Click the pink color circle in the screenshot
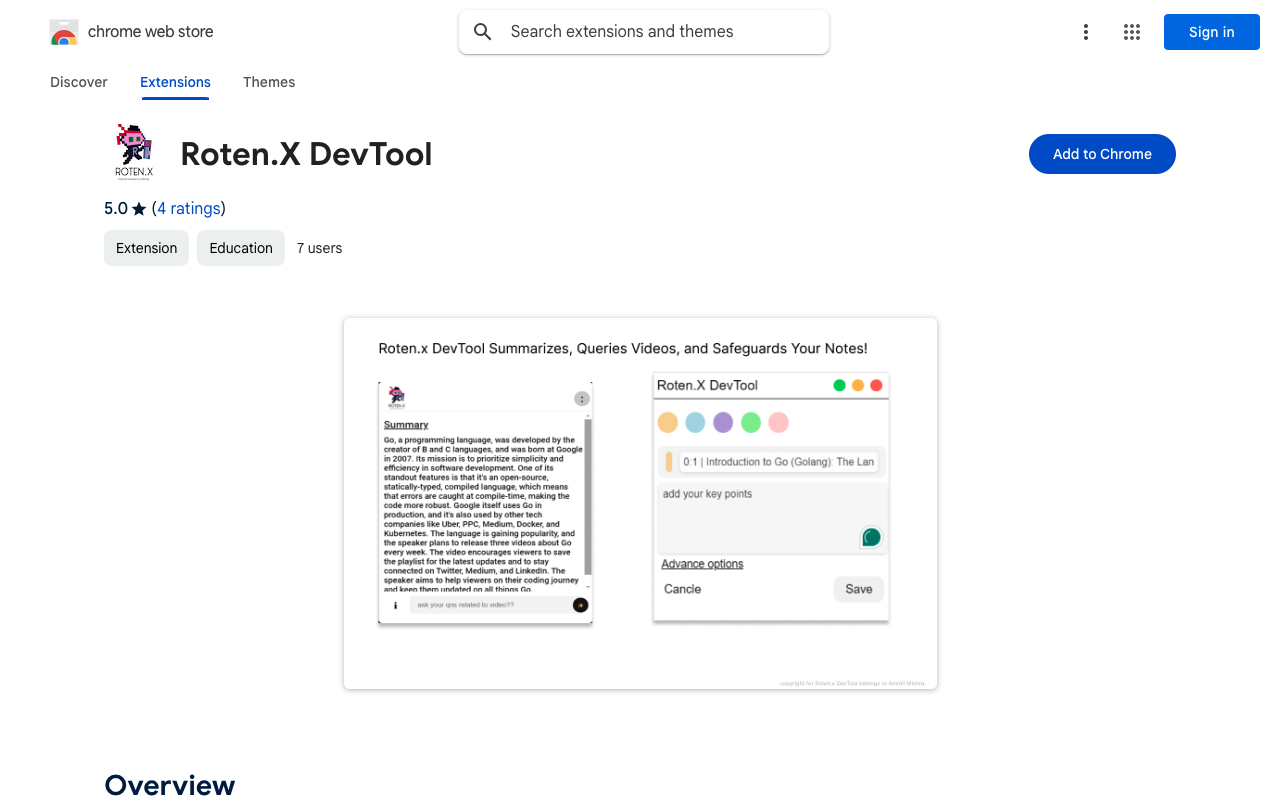 pyautogui.click(x=779, y=422)
